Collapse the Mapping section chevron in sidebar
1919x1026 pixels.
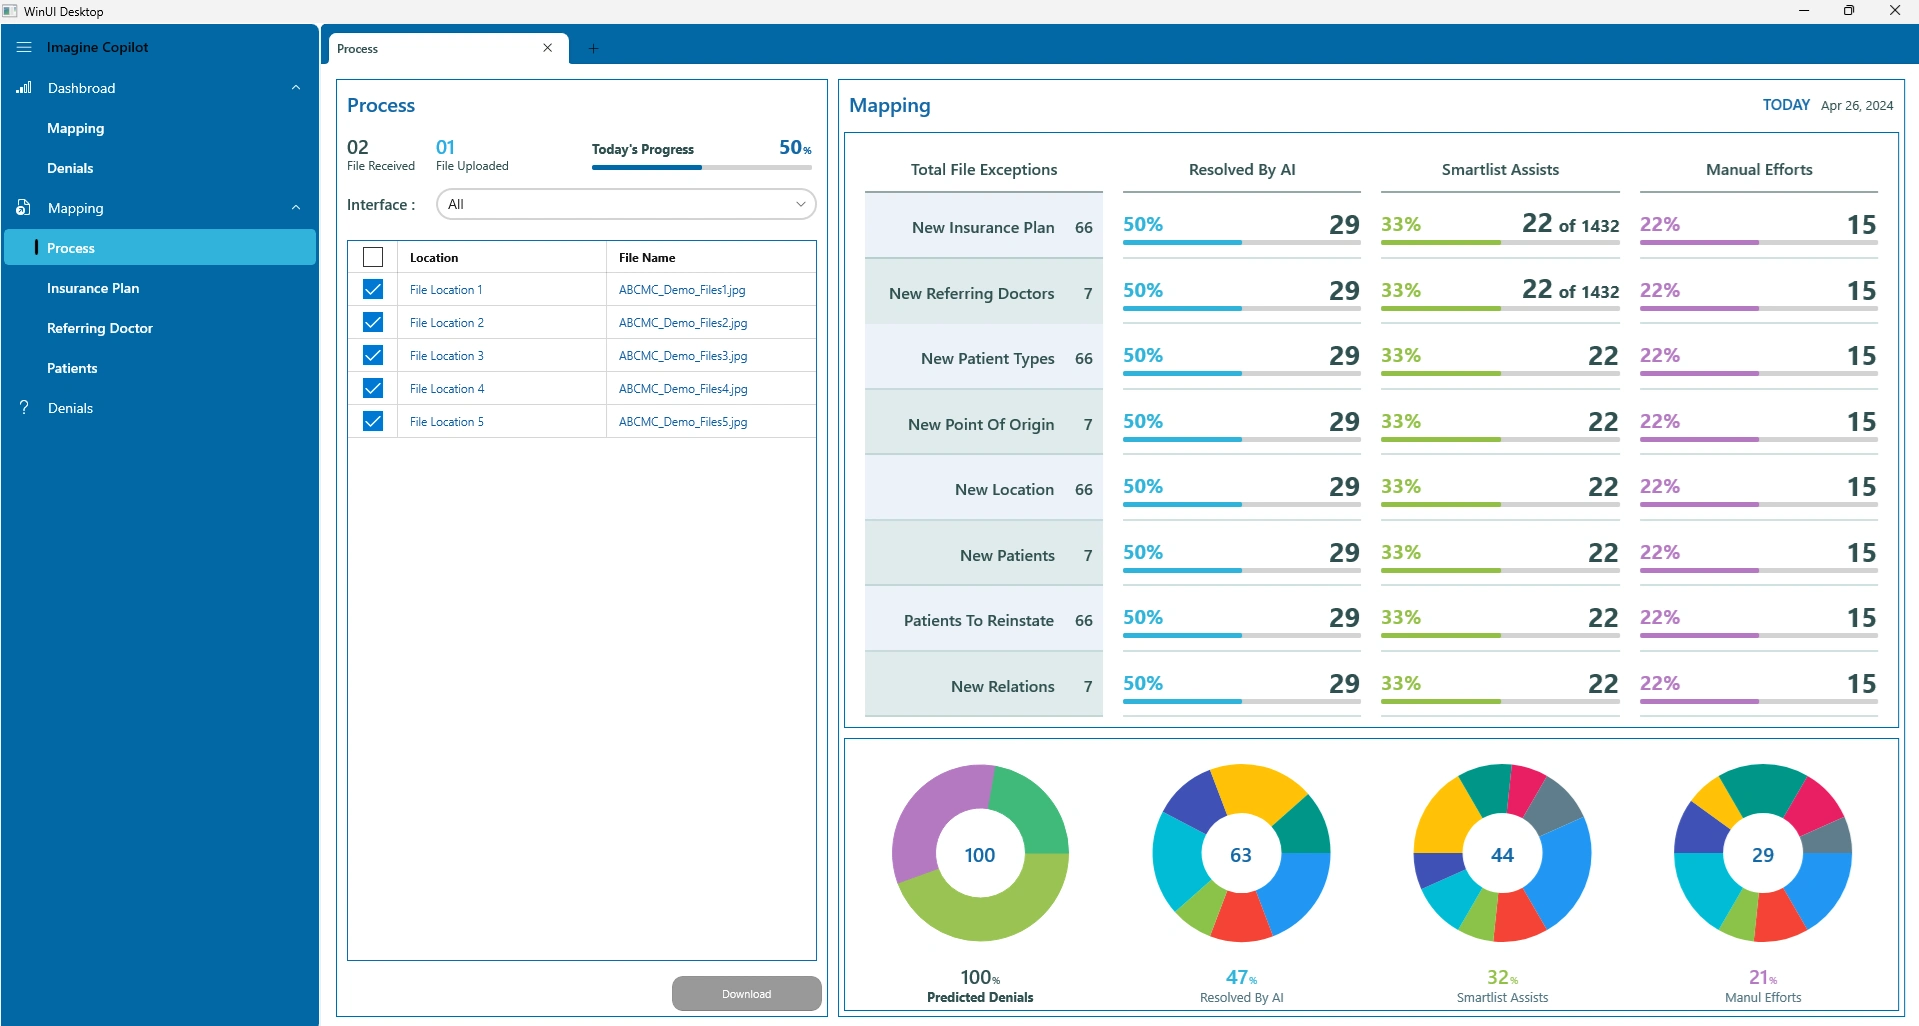296,208
